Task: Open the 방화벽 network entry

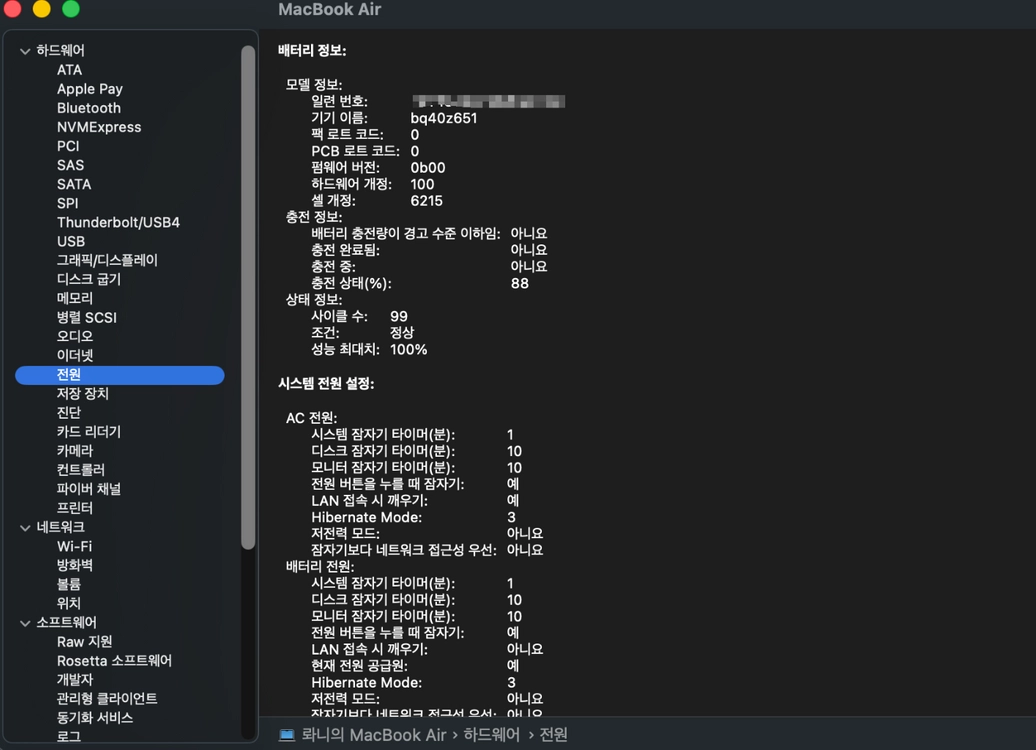Action: click(x=75, y=566)
